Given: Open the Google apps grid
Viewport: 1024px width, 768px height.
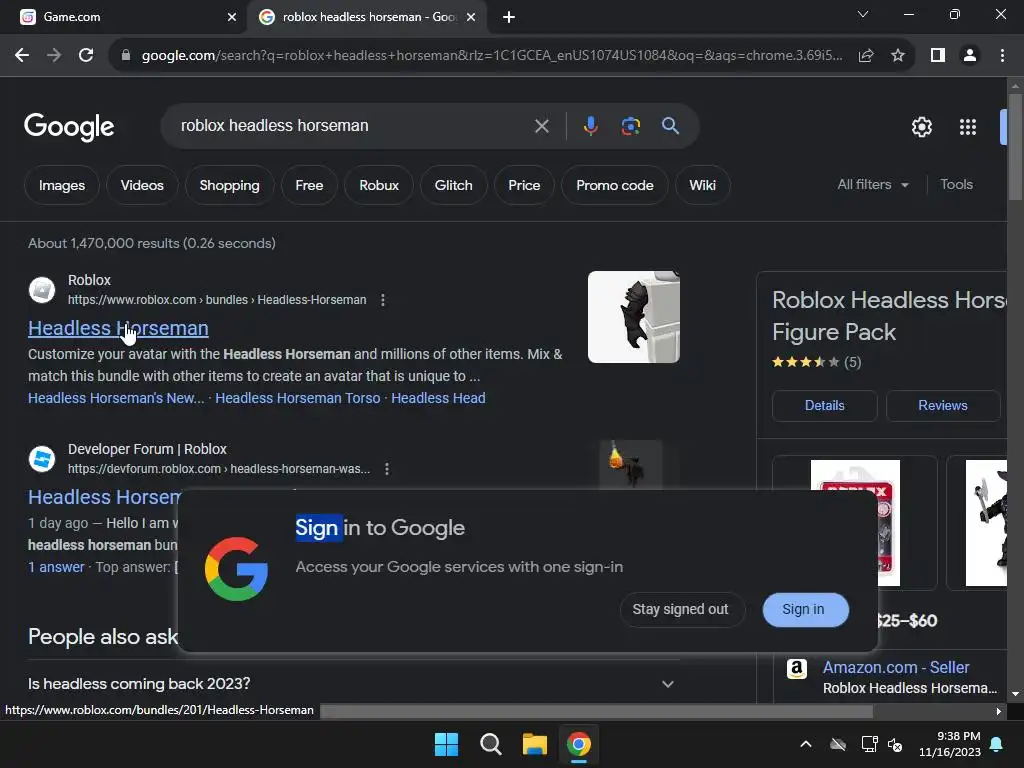Looking at the screenshot, I should tap(968, 127).
